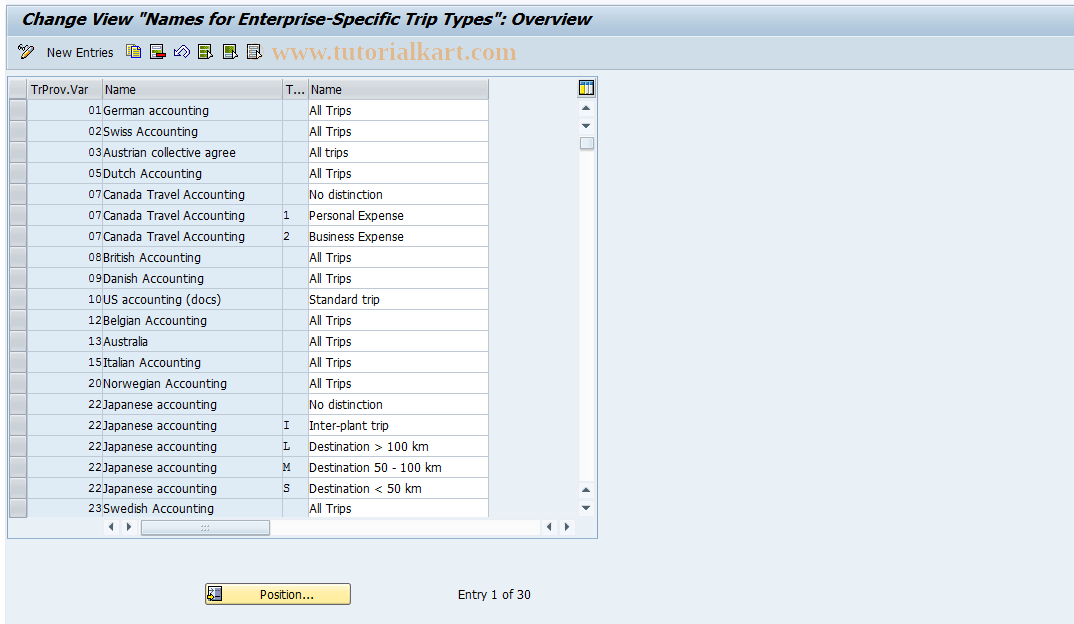Click the T... trip type column header

point(295,90)
